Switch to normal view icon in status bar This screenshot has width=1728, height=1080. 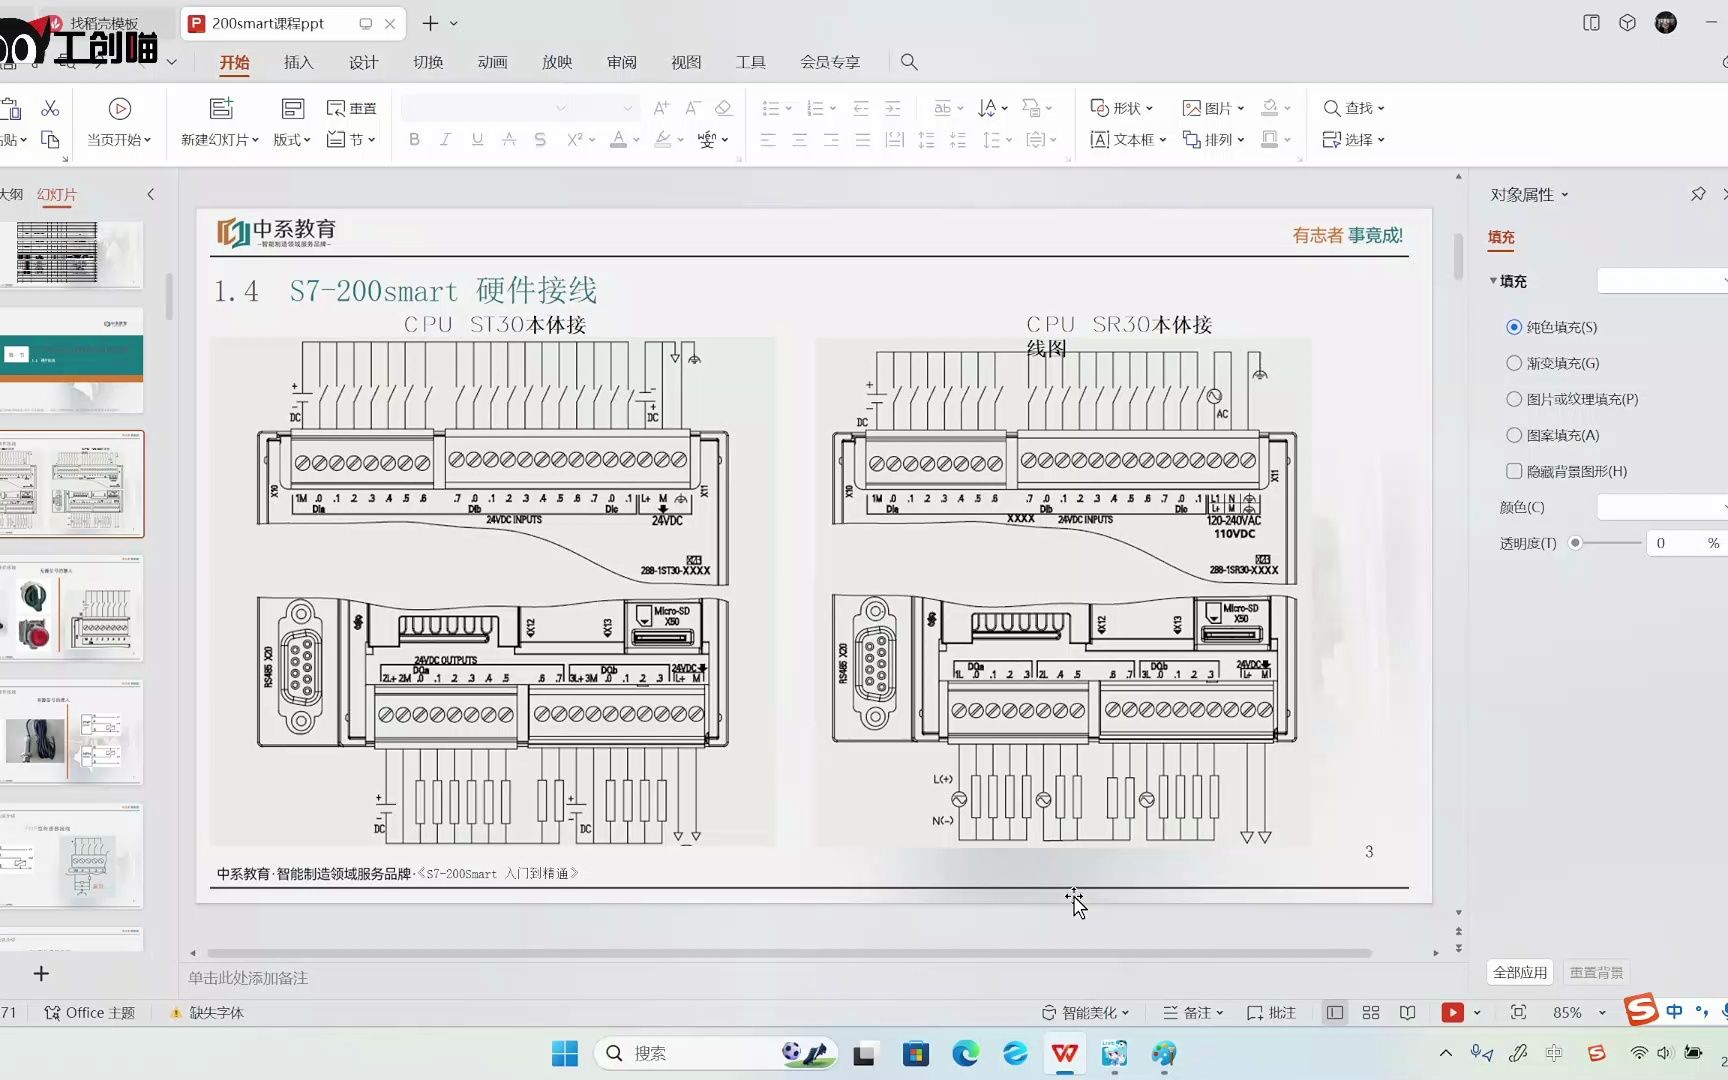click(x=1335, y=1013)
